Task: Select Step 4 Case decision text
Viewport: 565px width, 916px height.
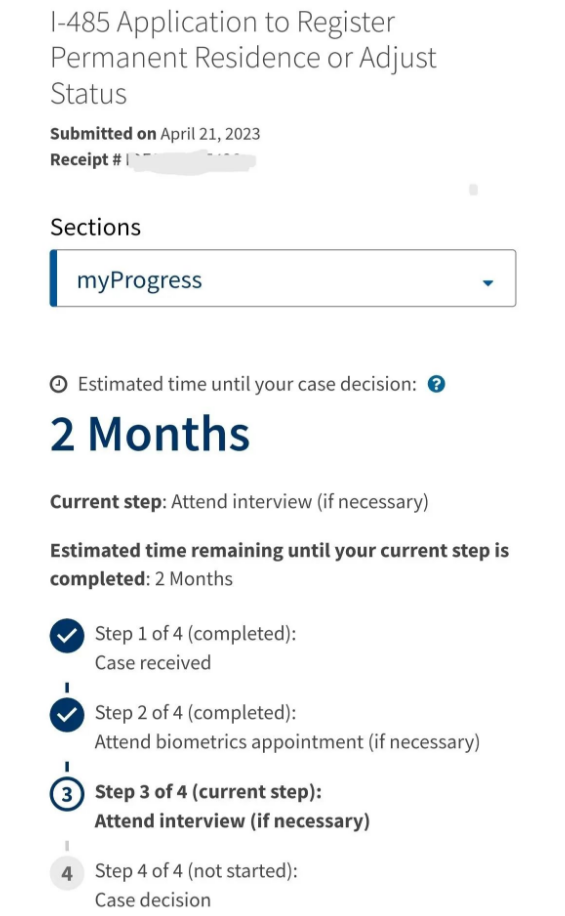Action: (x=196, y=885)
